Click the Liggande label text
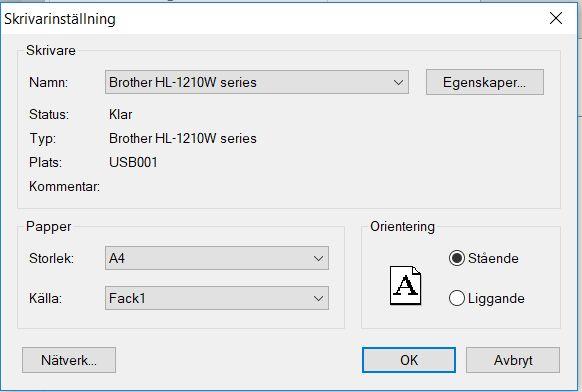The width and height of the screenshot is (582, 392). pos(496,298)
